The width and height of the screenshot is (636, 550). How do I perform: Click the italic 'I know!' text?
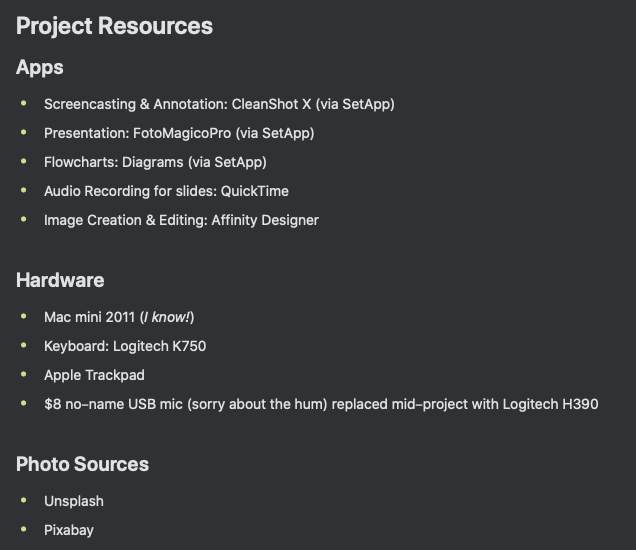167,317
